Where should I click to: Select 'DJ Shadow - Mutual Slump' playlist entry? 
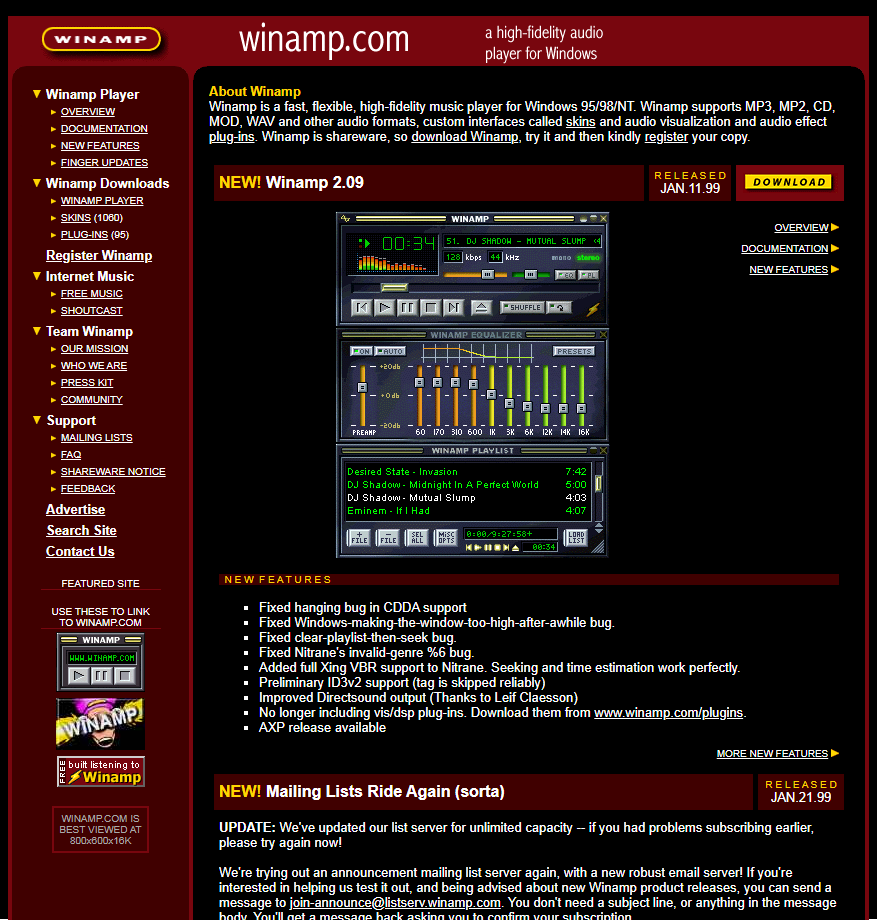(466, 498)
